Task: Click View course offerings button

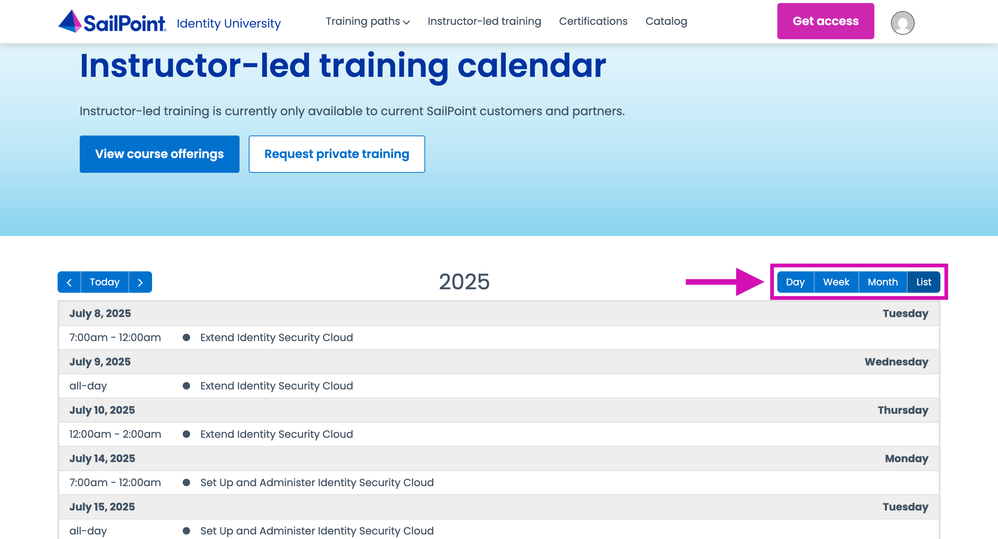Action: pyautogui.click(x=159, y=154)
